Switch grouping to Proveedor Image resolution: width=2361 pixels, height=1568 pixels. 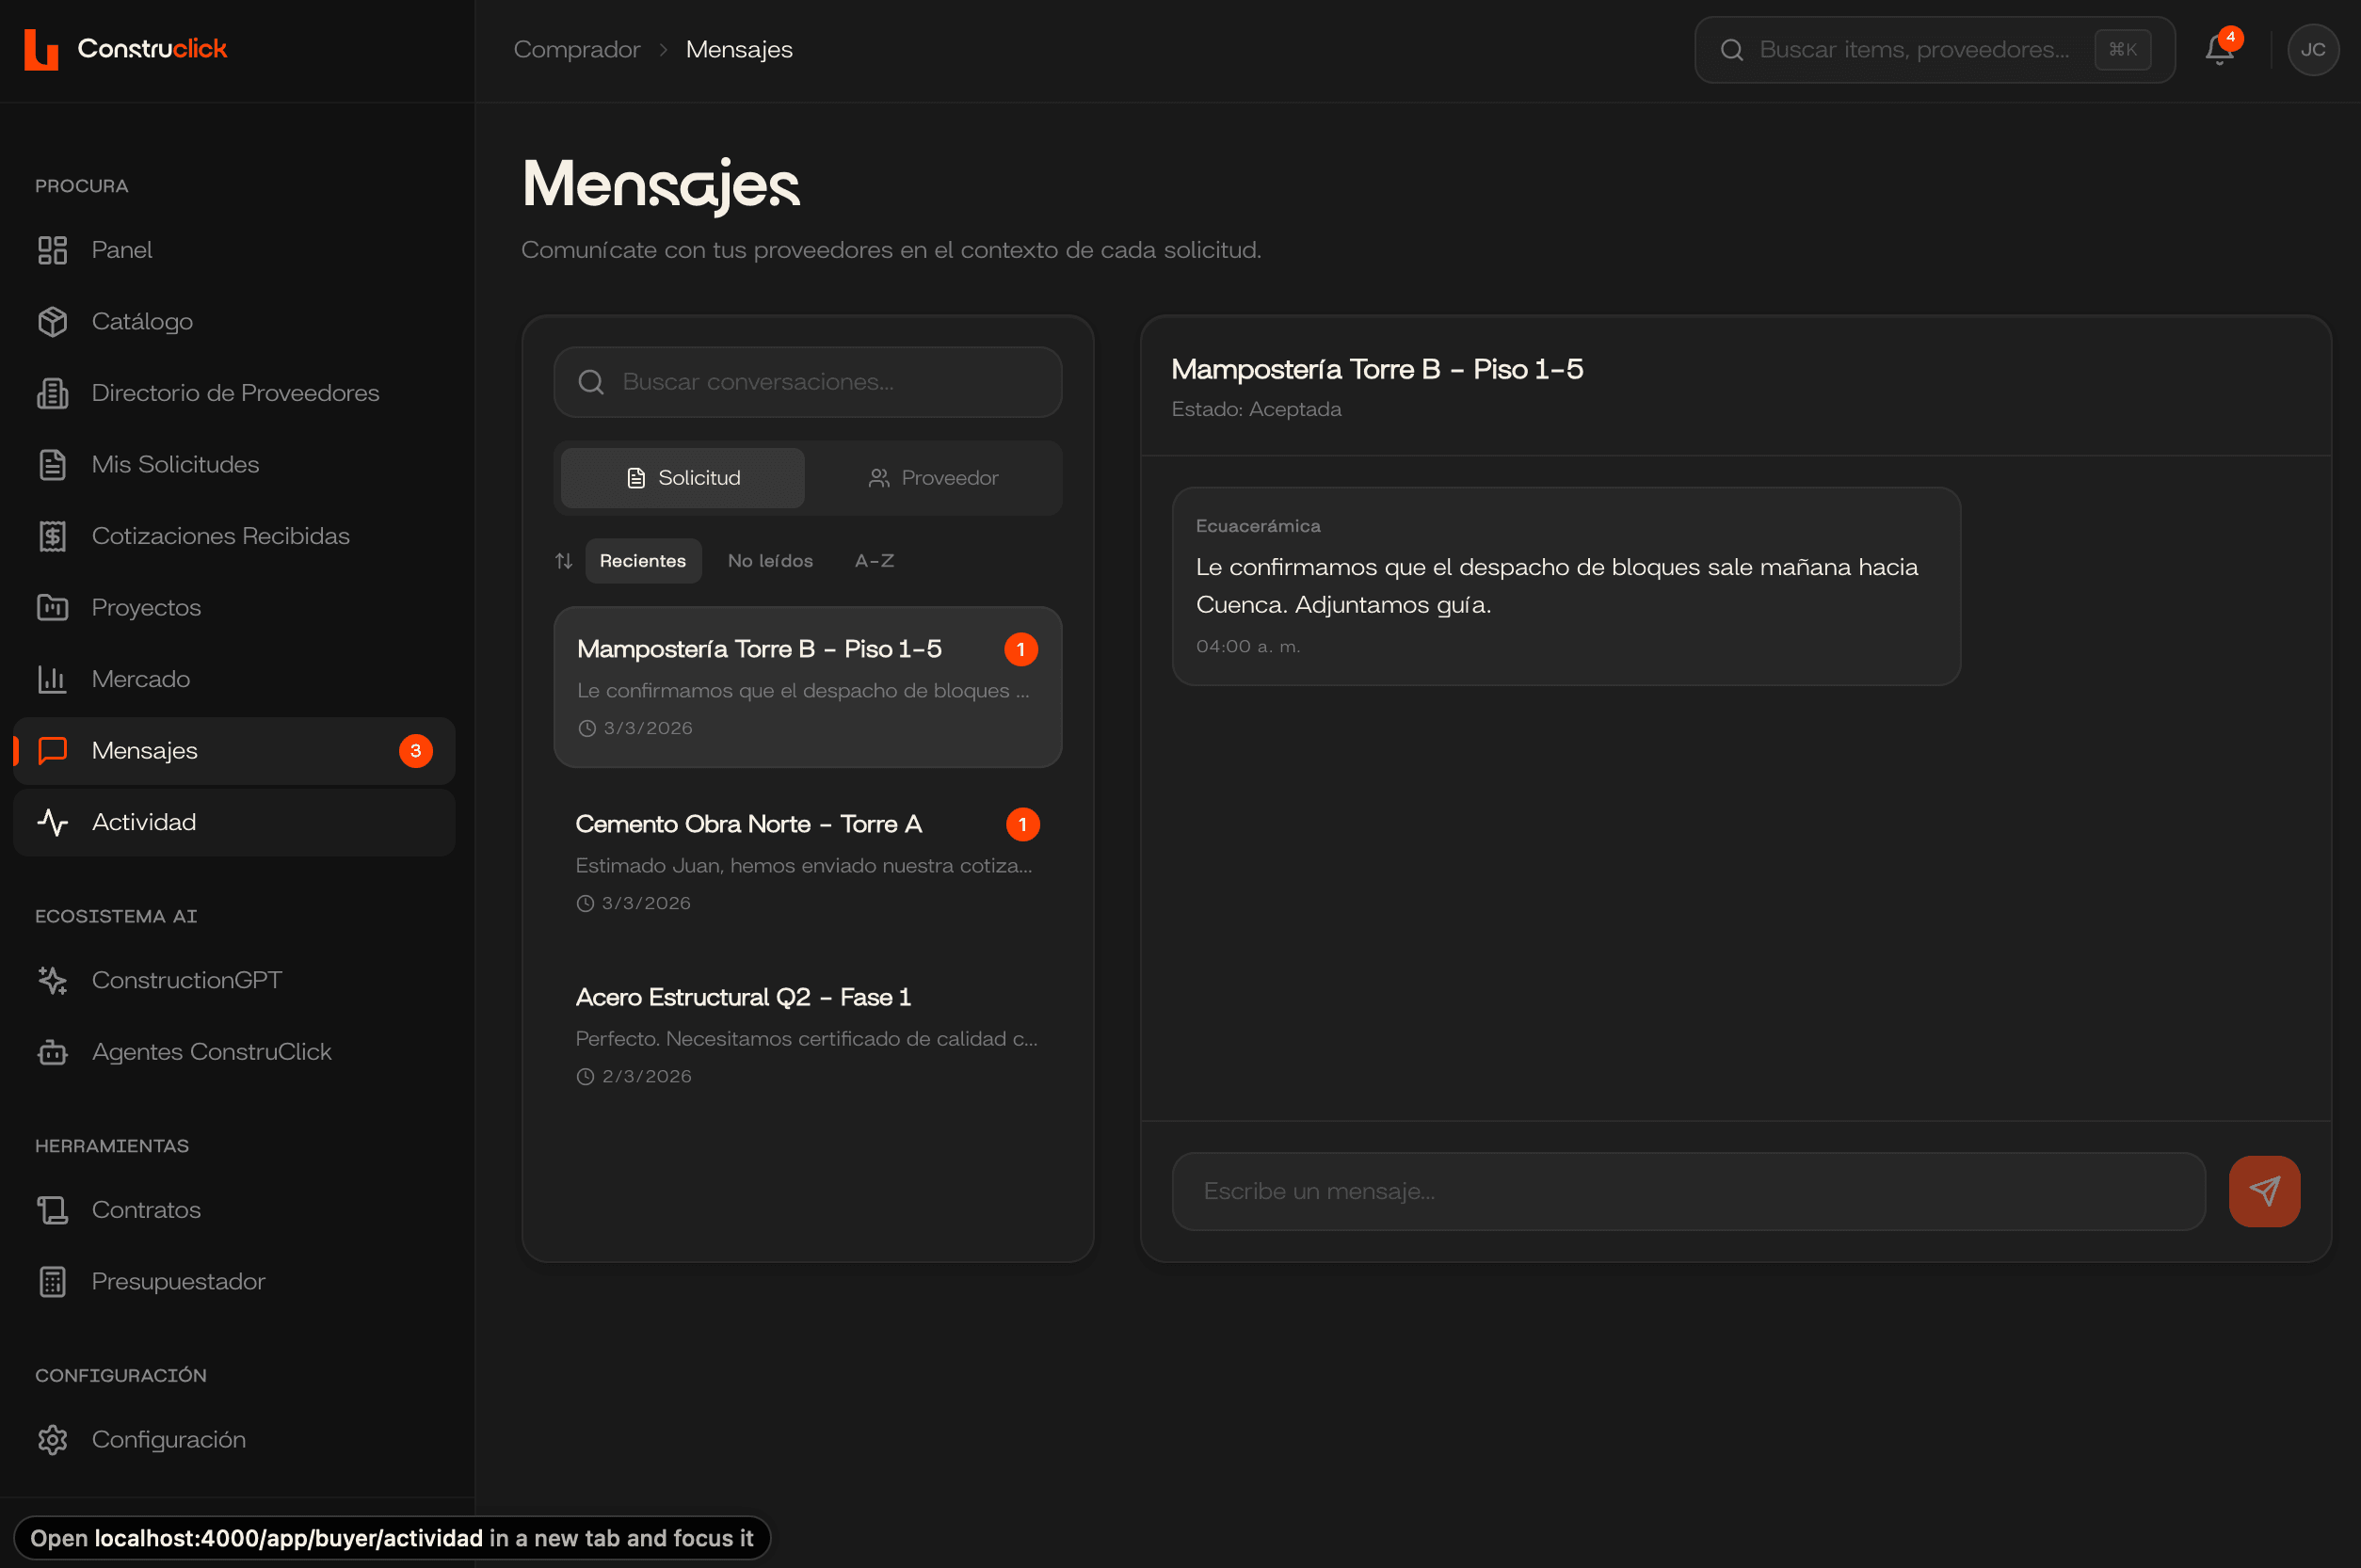(x=933, y=478)
